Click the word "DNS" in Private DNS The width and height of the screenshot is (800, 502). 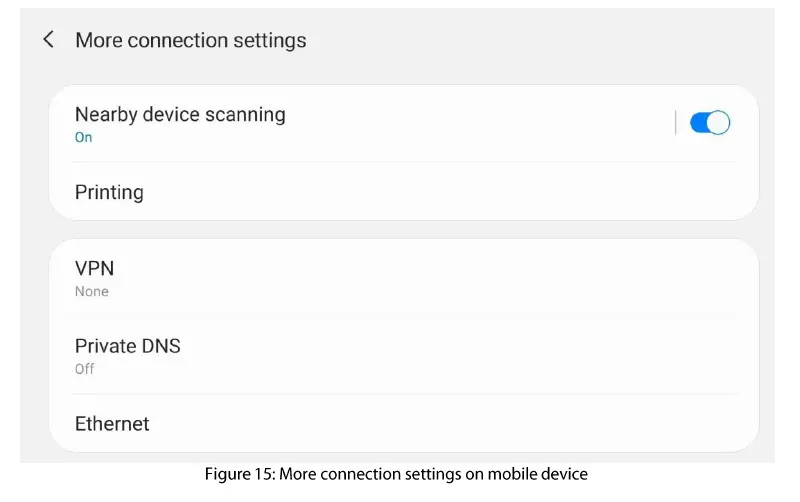click(160, 346)
